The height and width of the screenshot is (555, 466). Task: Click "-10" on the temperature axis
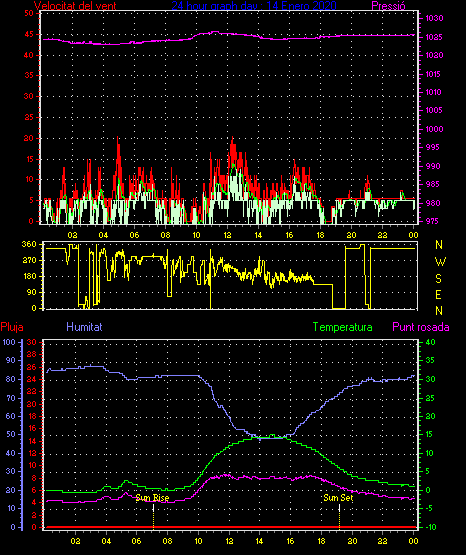430,527
